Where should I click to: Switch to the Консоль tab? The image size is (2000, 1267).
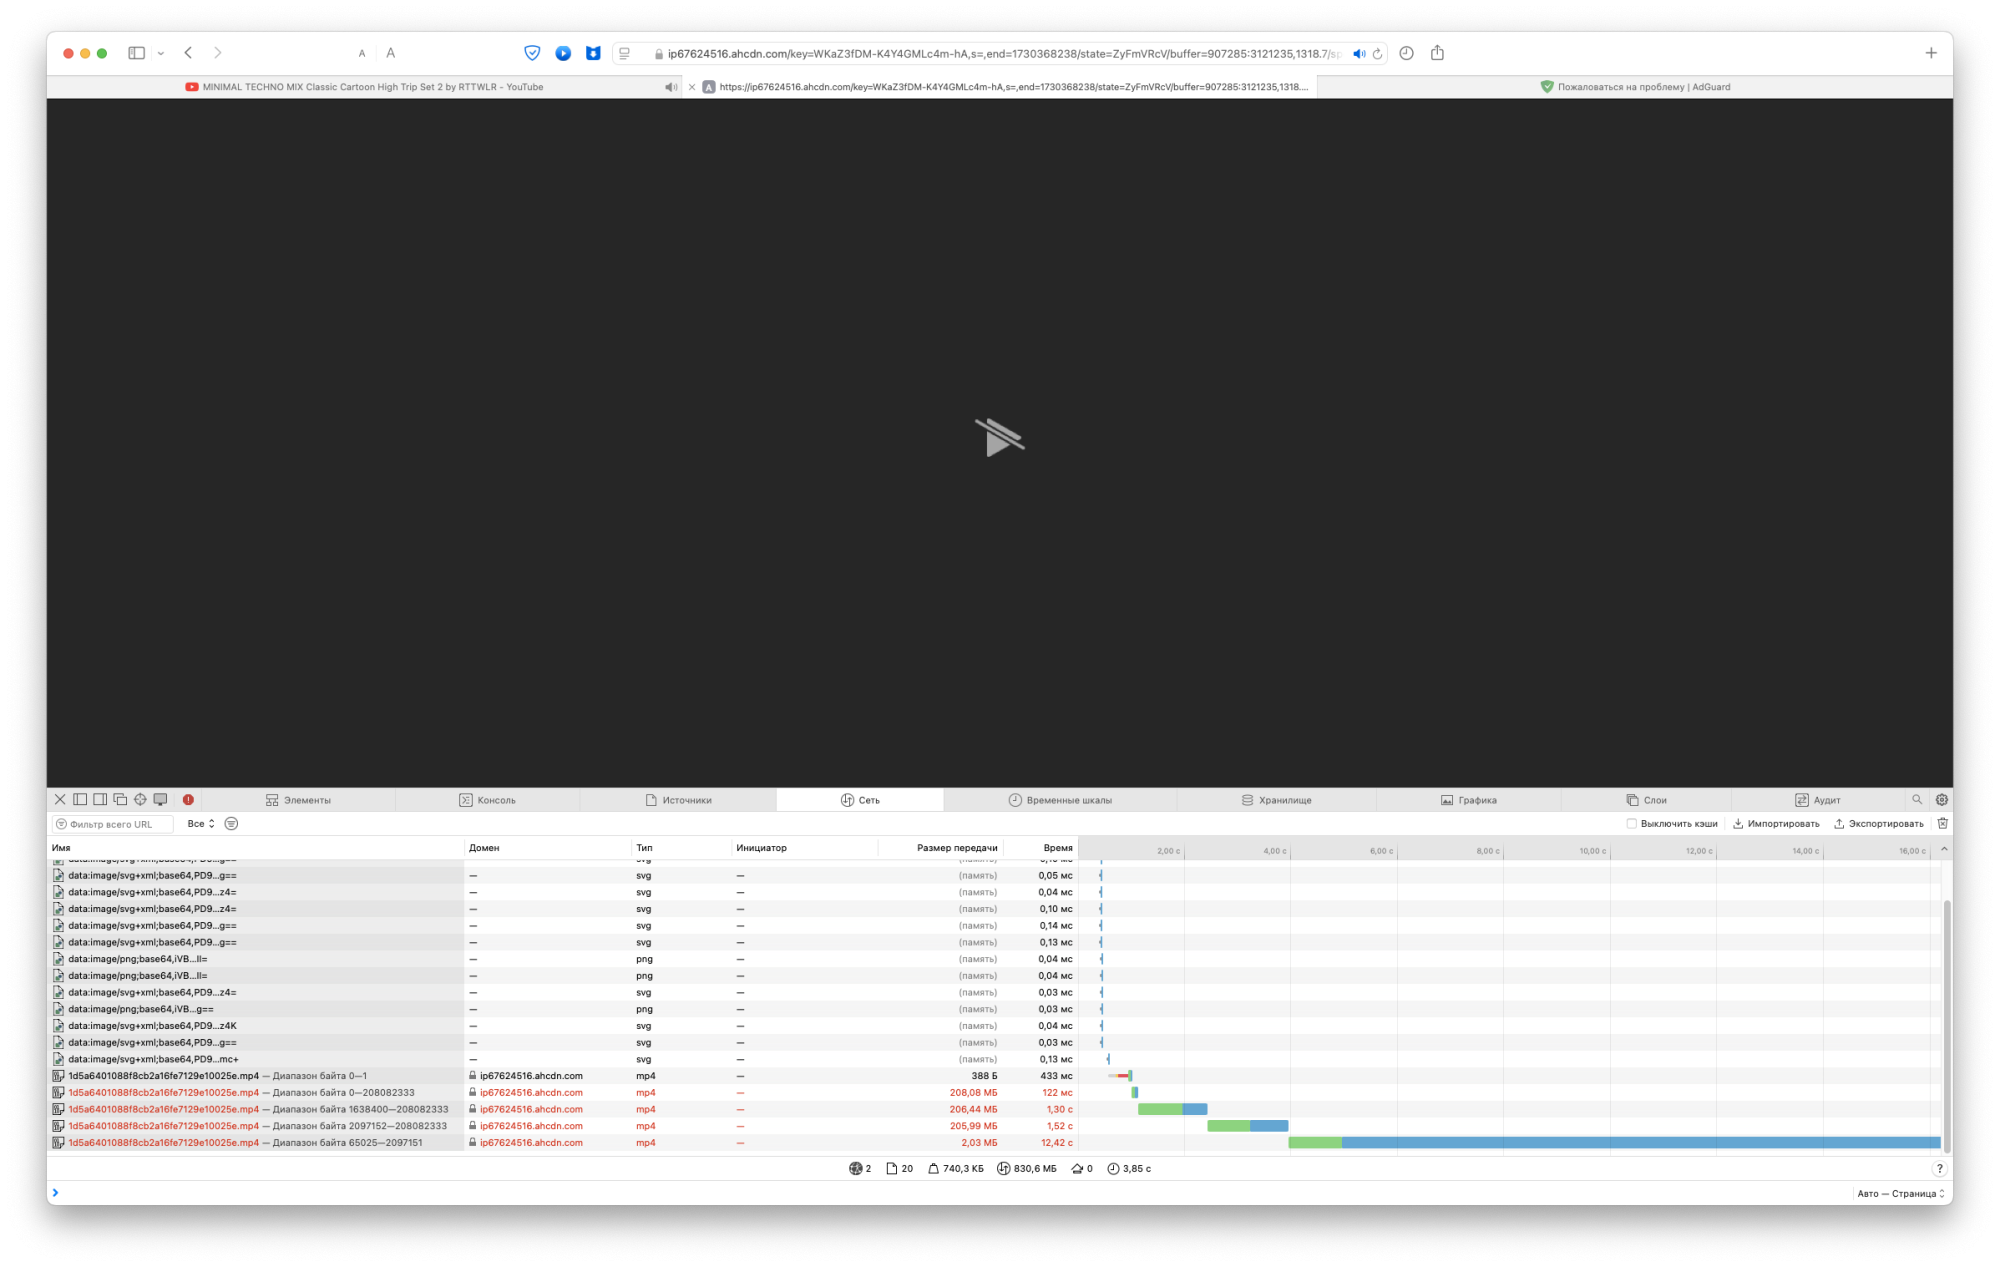tap(488, 799)
